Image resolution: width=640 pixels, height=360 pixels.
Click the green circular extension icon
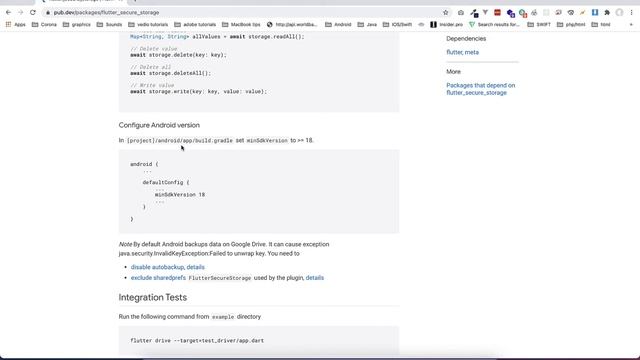click(x=522, y=13)
